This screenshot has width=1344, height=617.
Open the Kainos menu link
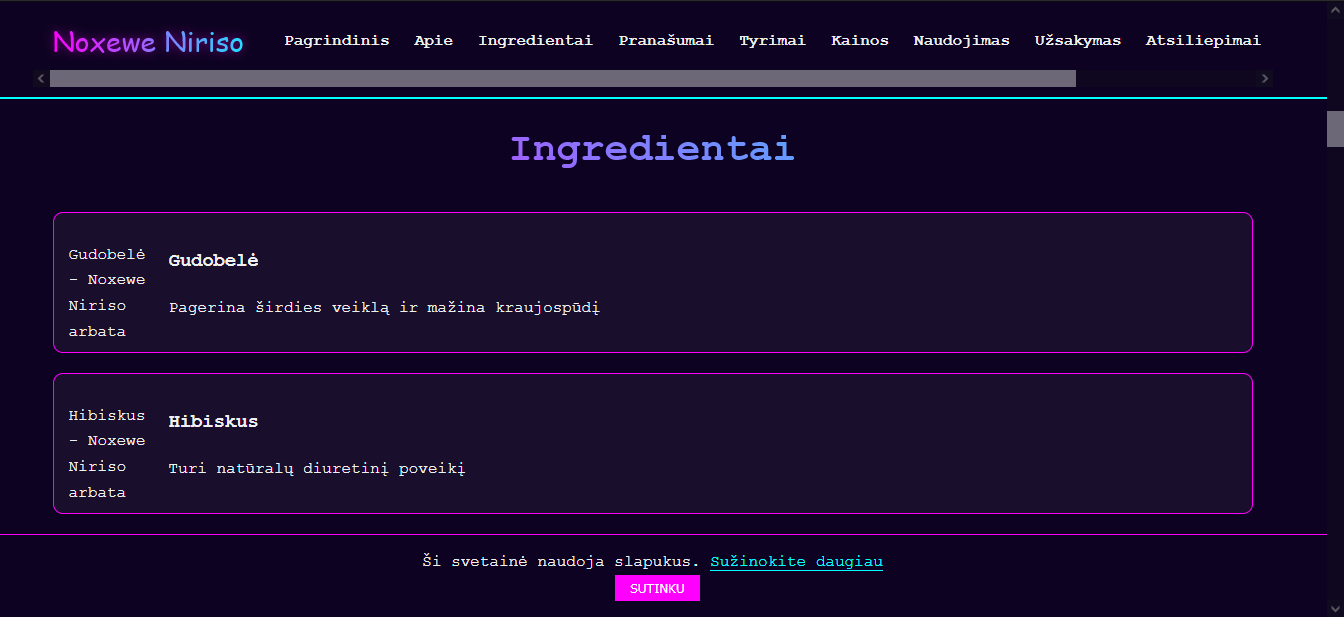(860, 41)
